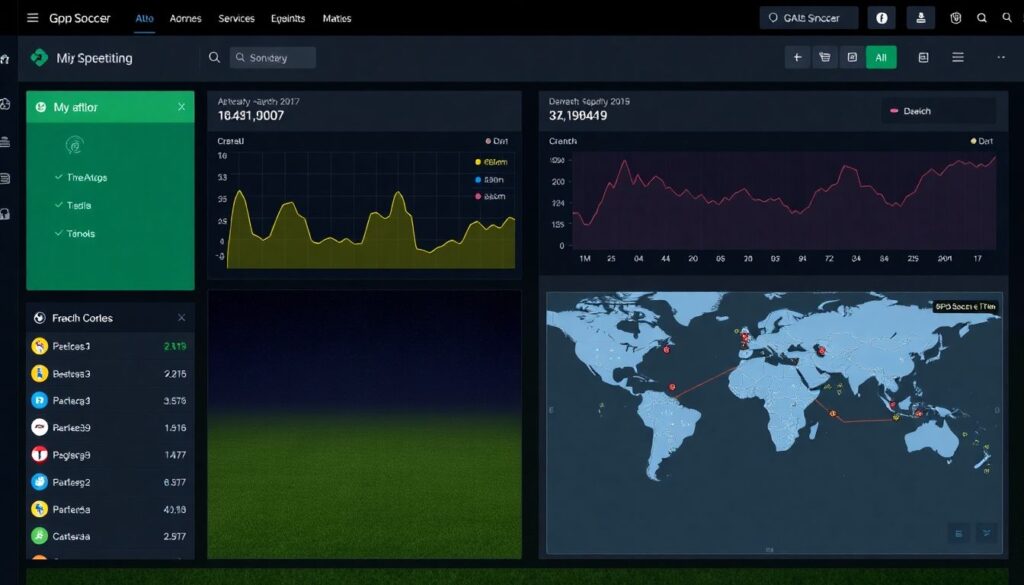Image resolution: width=1024 pixels, height=585 pixels.
Task: Close the My aftlor panel
Action: point(181,107)
